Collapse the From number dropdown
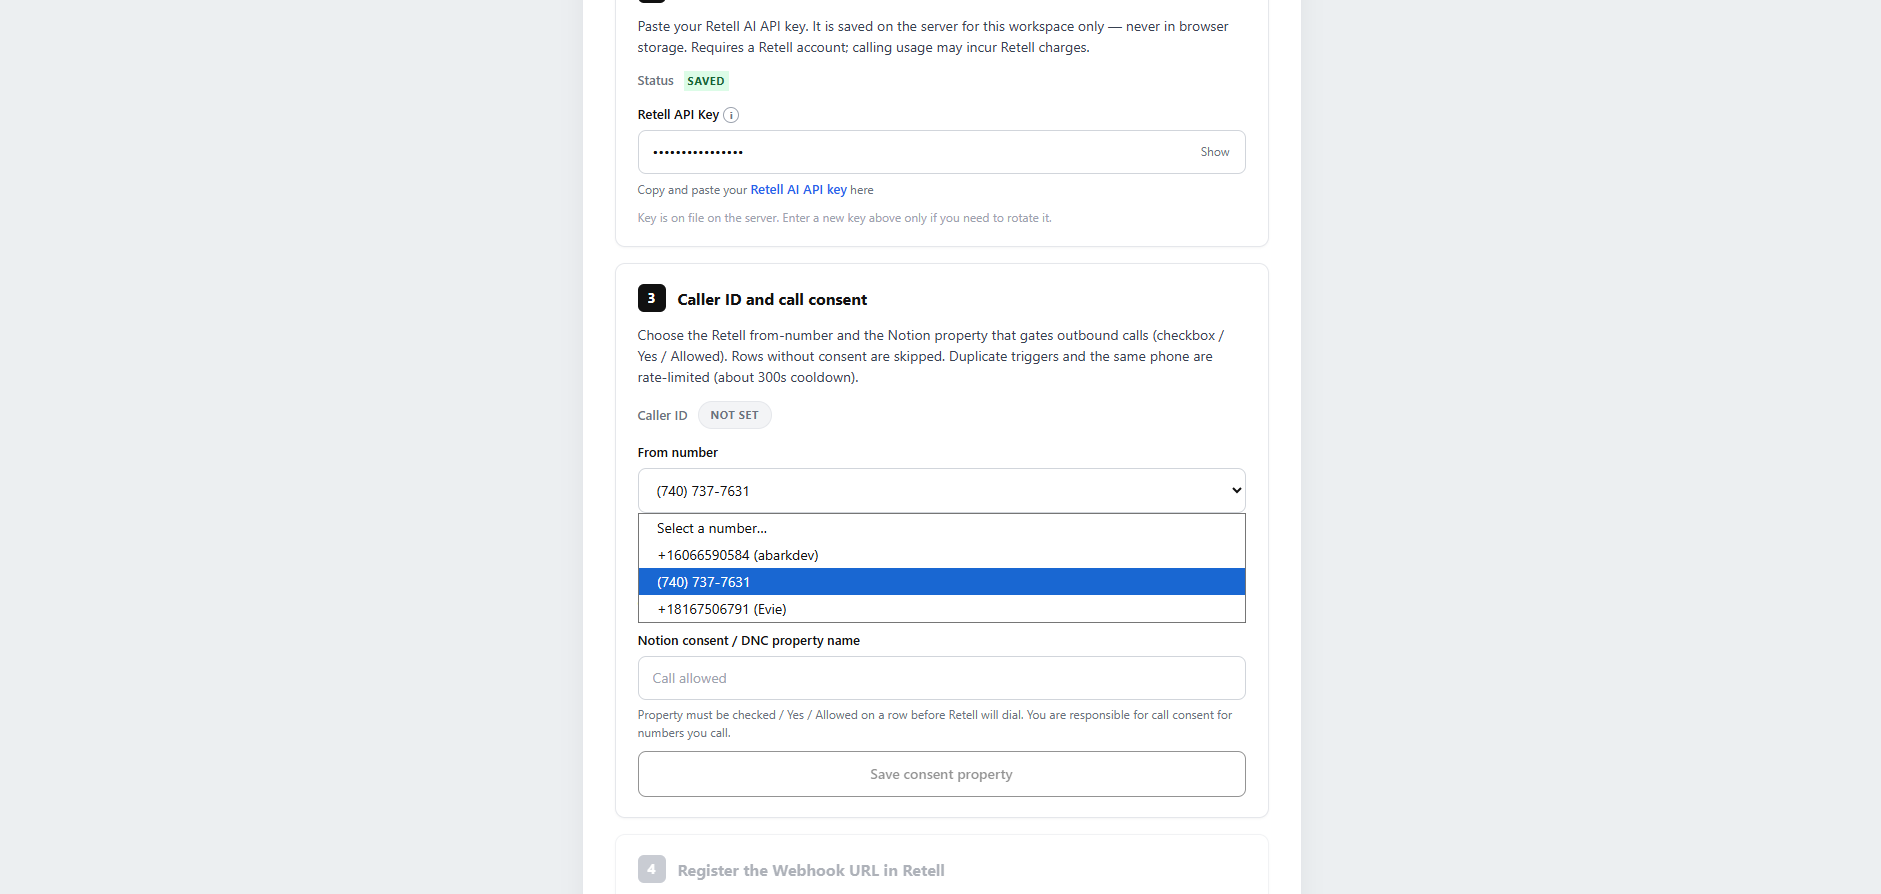This screenshot has height=894, width=1881. point(941,490)
